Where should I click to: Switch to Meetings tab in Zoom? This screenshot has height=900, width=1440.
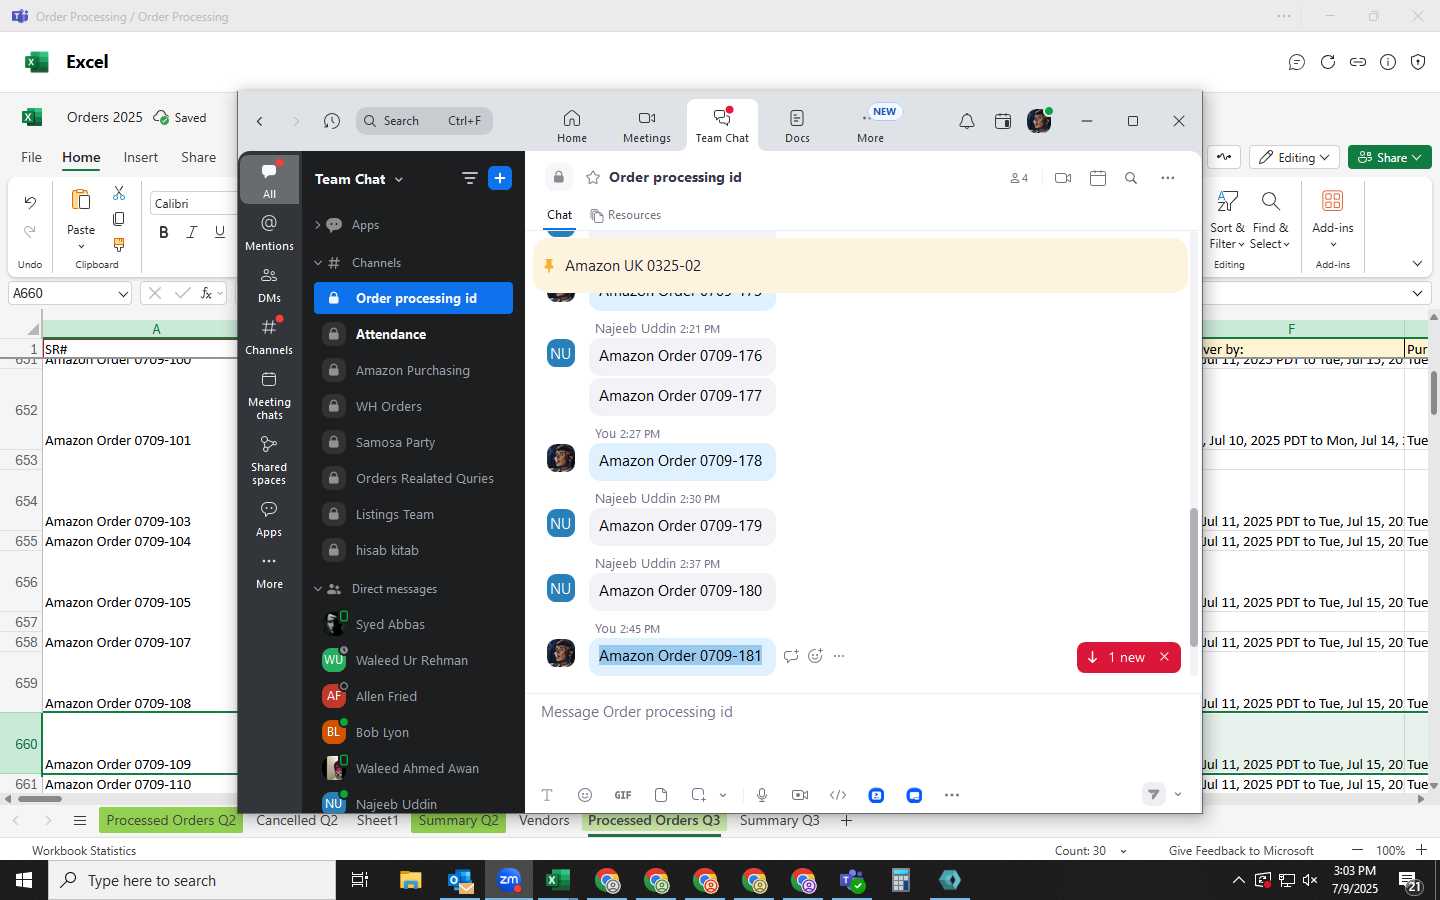647,126
